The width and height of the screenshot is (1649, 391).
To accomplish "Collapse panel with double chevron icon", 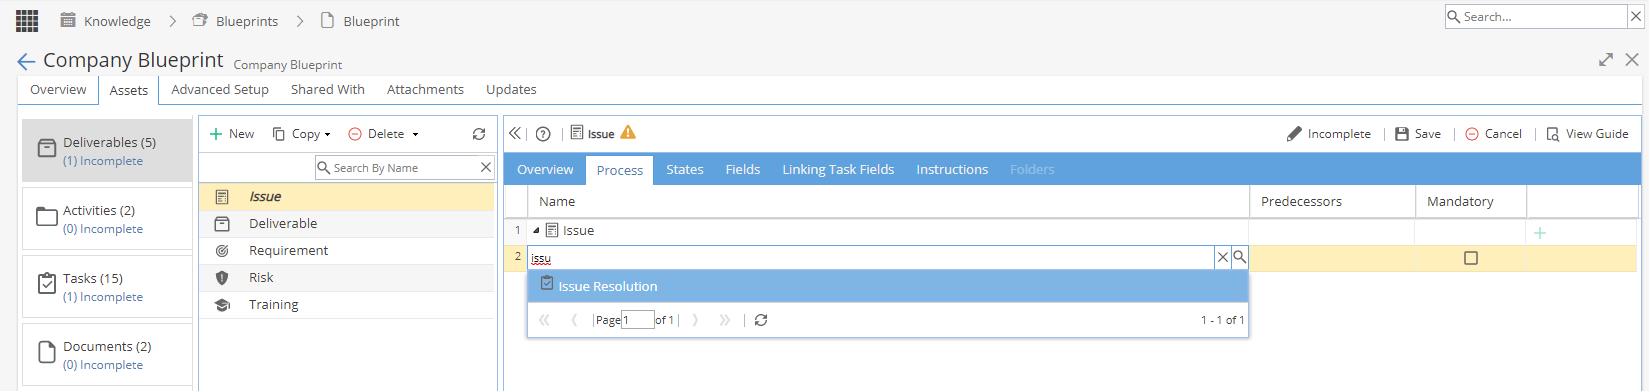I will [x=515, y=133].
